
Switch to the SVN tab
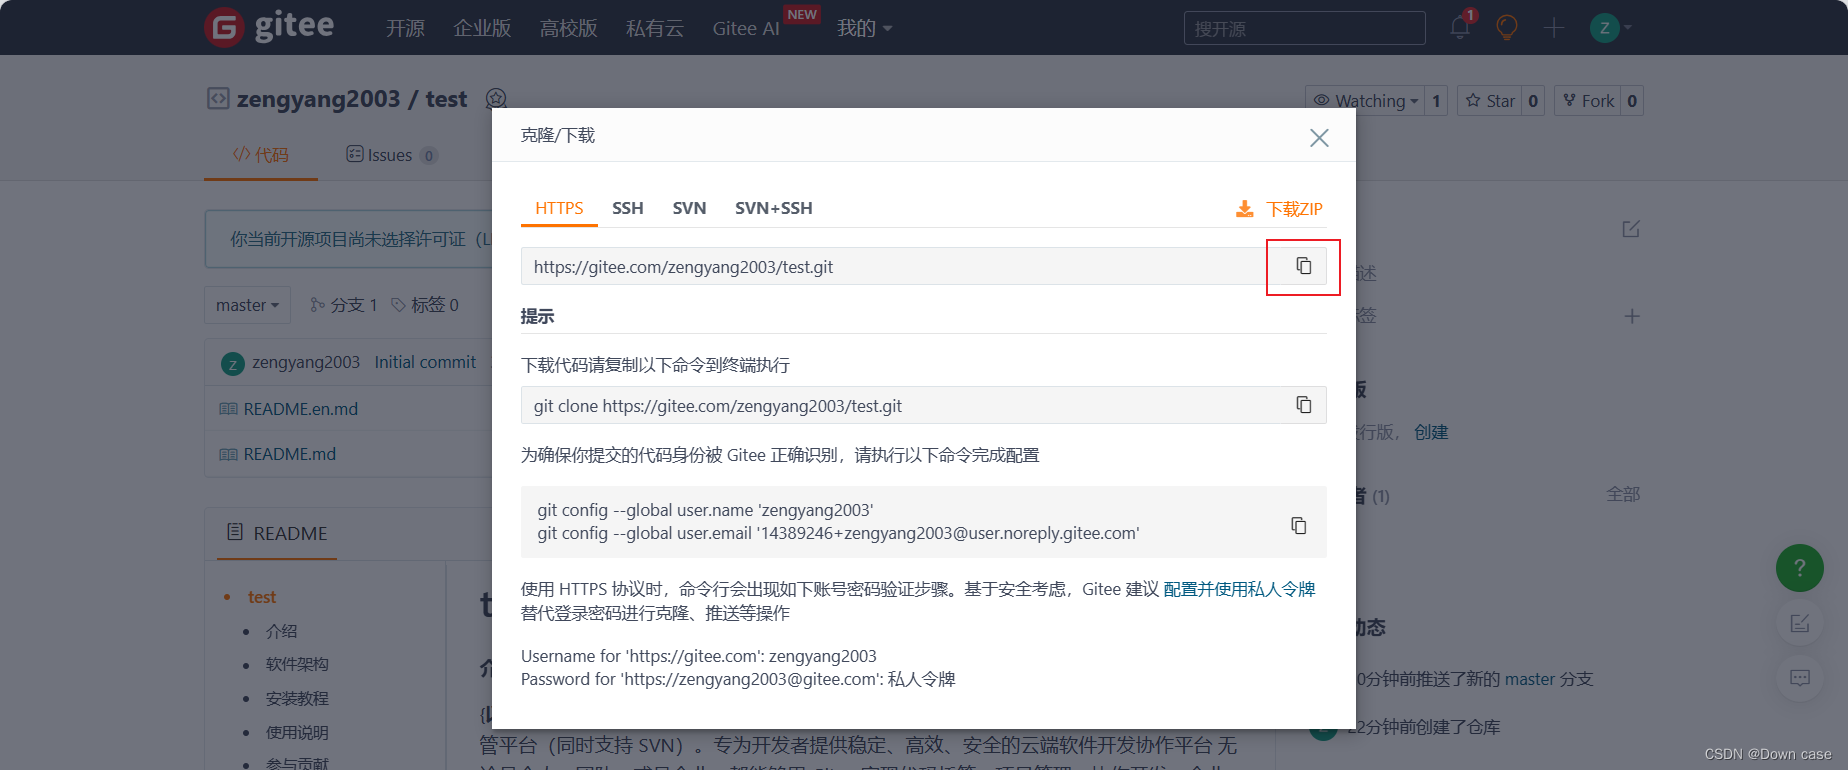689,208
